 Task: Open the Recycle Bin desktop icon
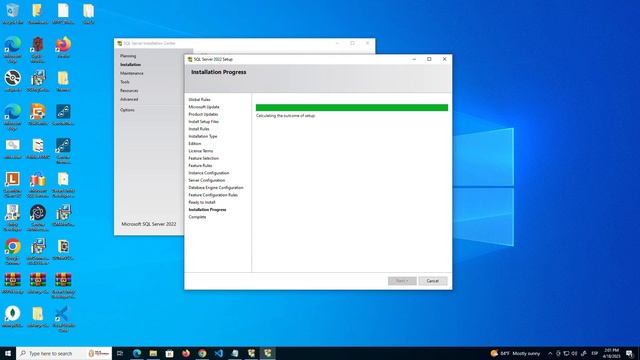click(x=13, y=13)
